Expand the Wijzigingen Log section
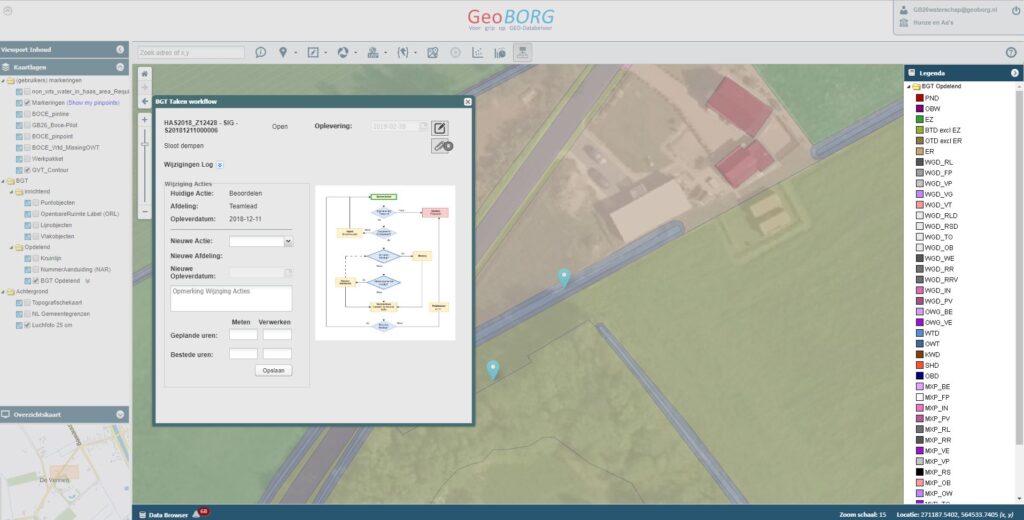Image resolution: width=1024 pixels, height=520 pixels. (x=220, y=165)
